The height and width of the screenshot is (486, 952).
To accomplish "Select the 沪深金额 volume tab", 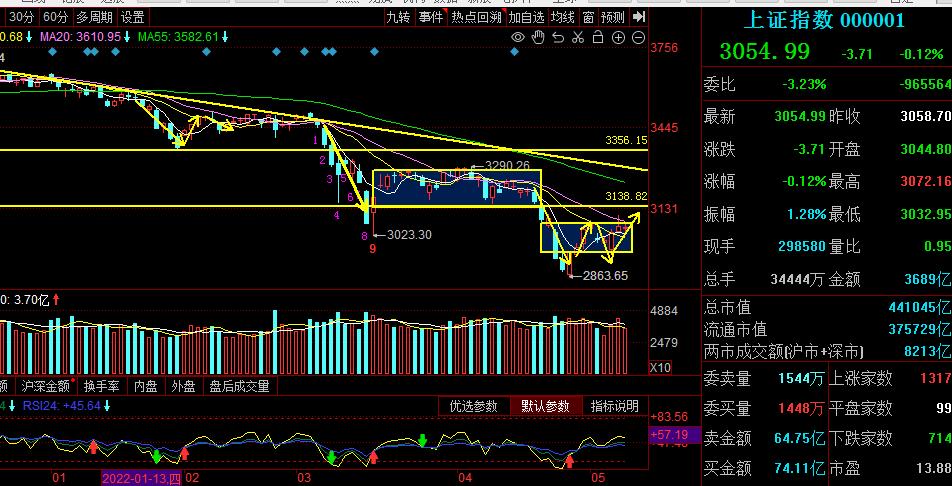I will [x=46, y=386].
